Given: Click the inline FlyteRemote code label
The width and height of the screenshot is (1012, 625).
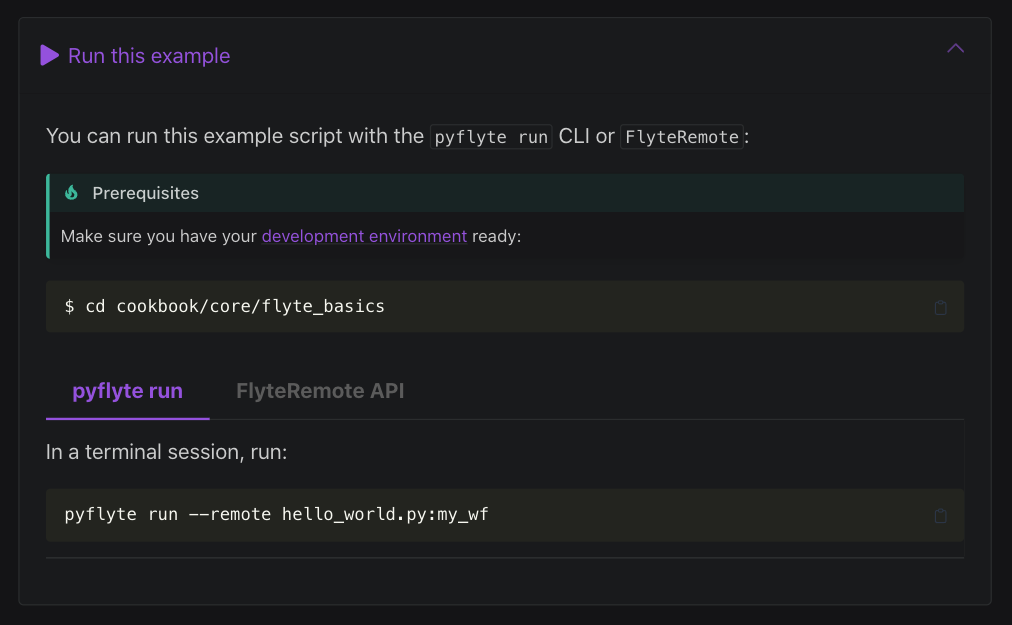Looking at the screenshot, I should pos(682,137).
